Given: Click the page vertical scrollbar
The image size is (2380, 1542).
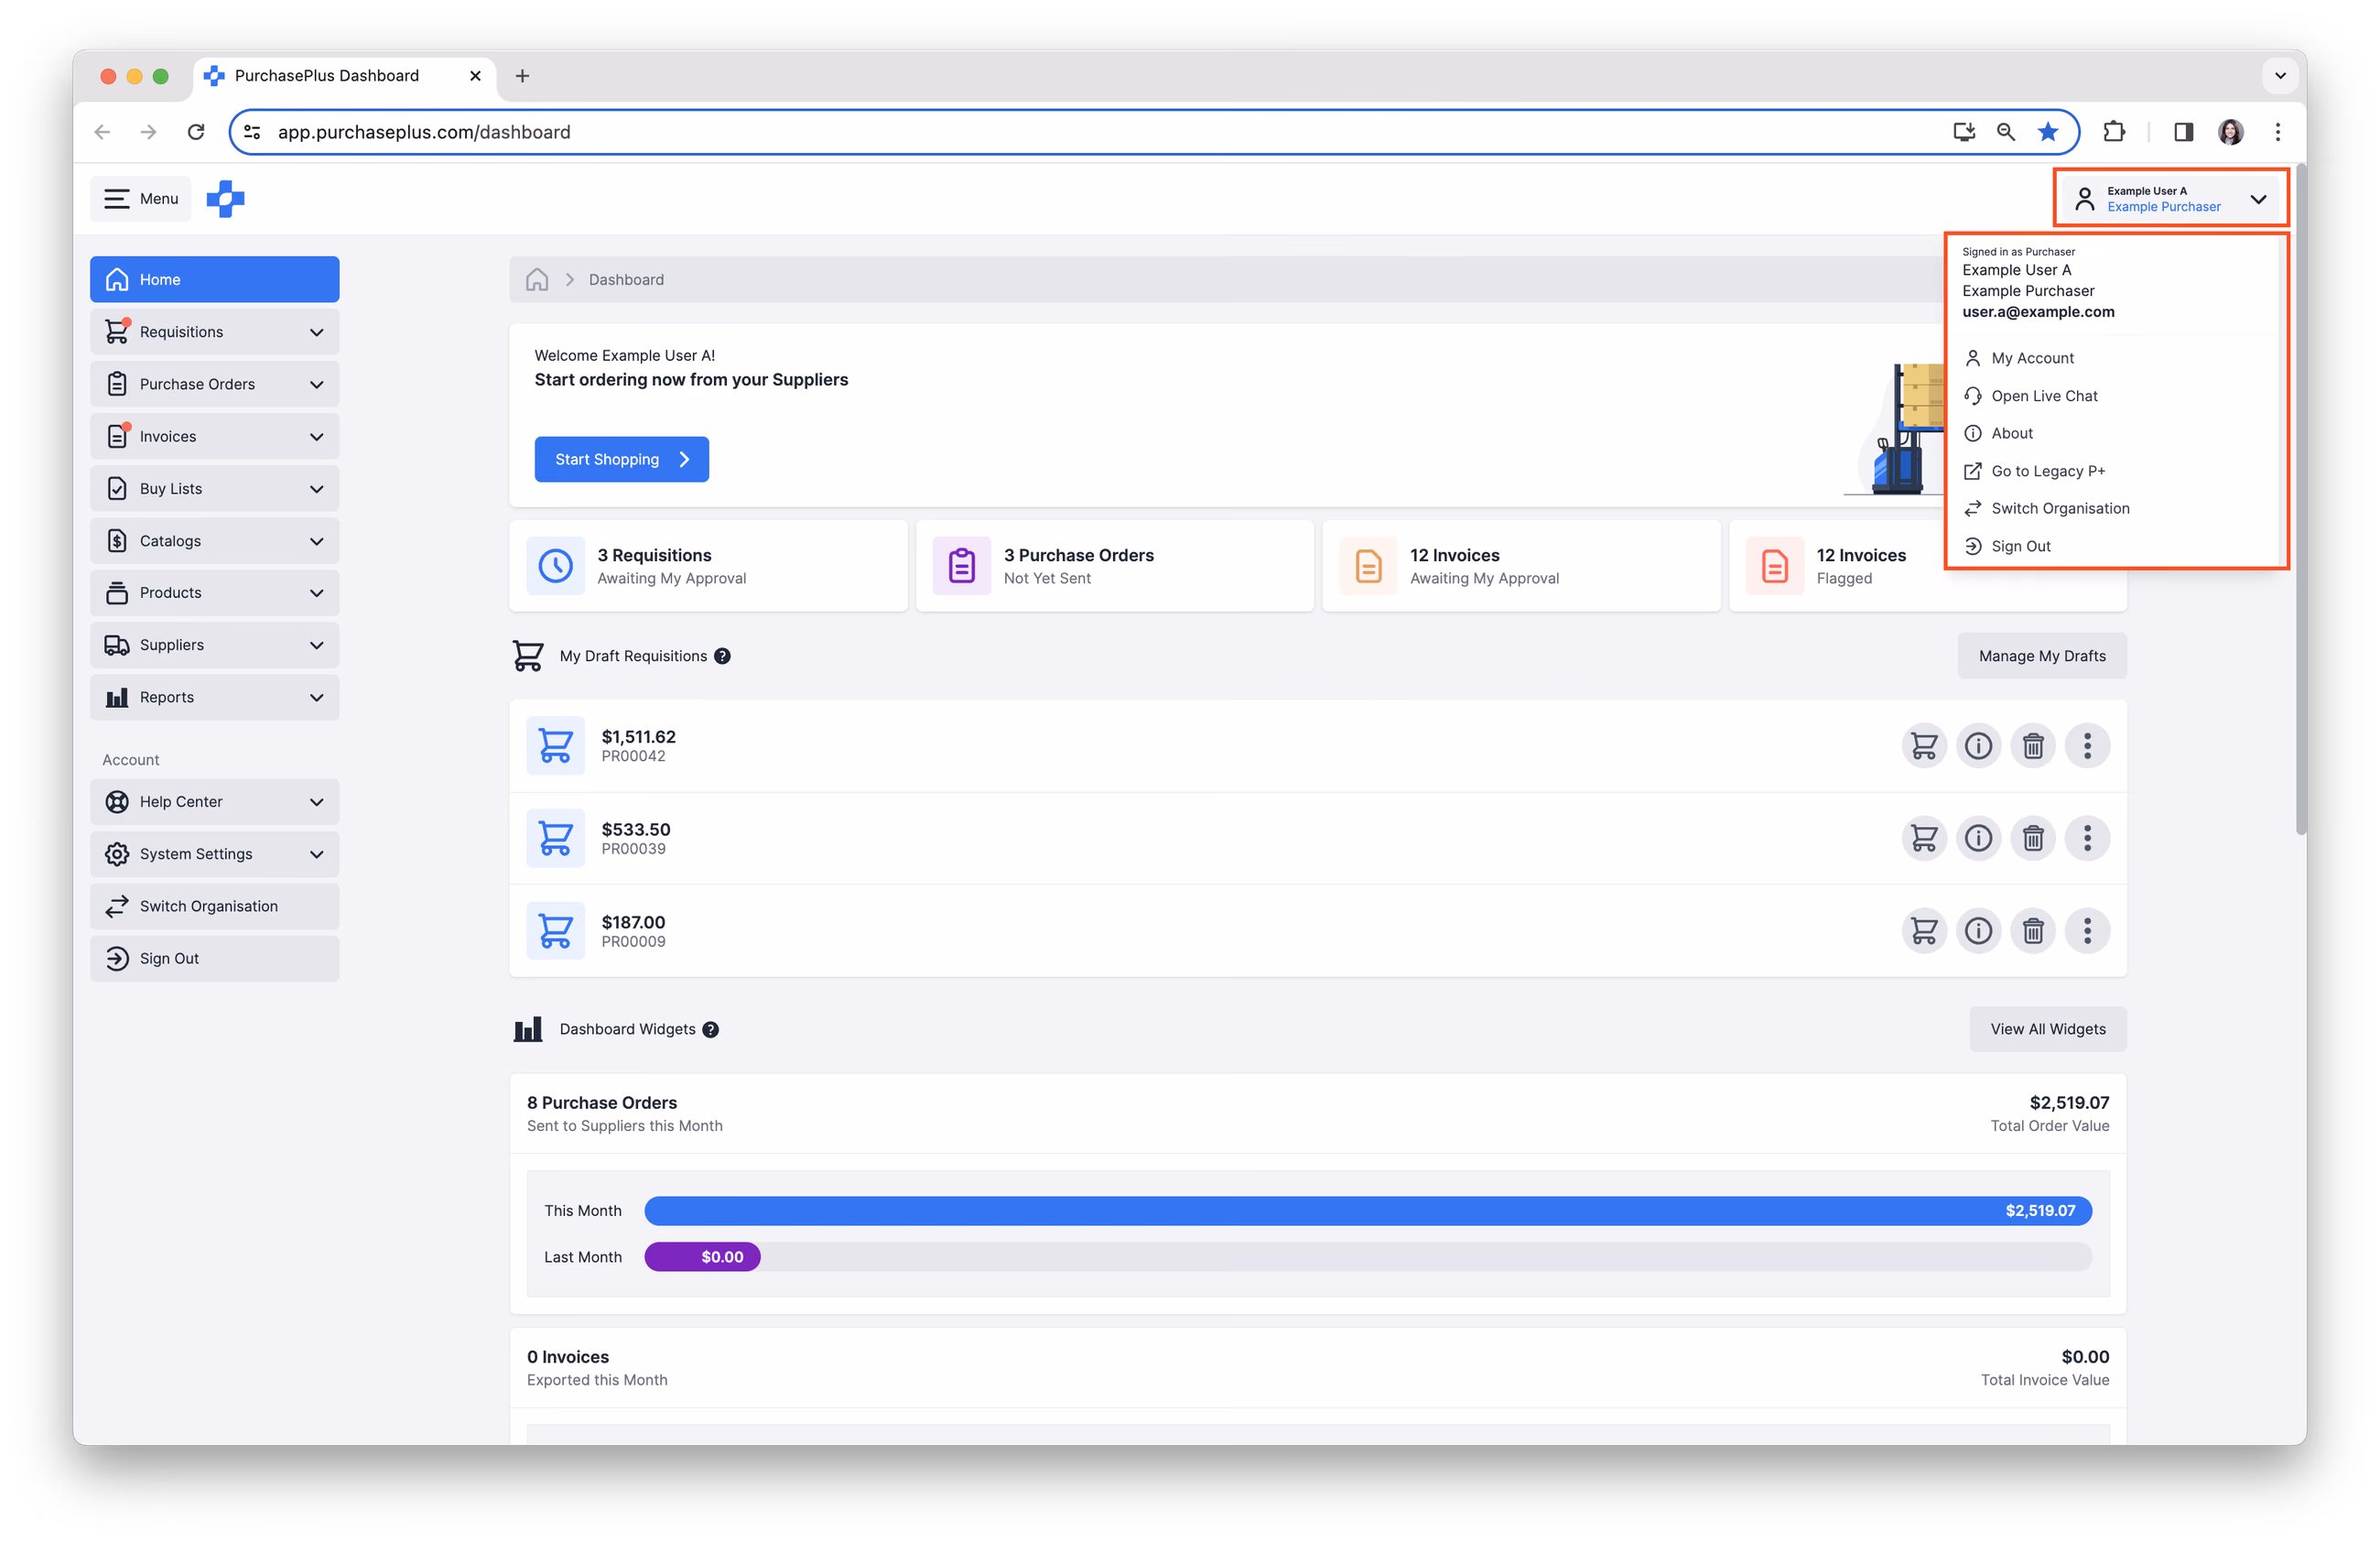Looking at the screenshot, I should click(x=2301, y=500).
